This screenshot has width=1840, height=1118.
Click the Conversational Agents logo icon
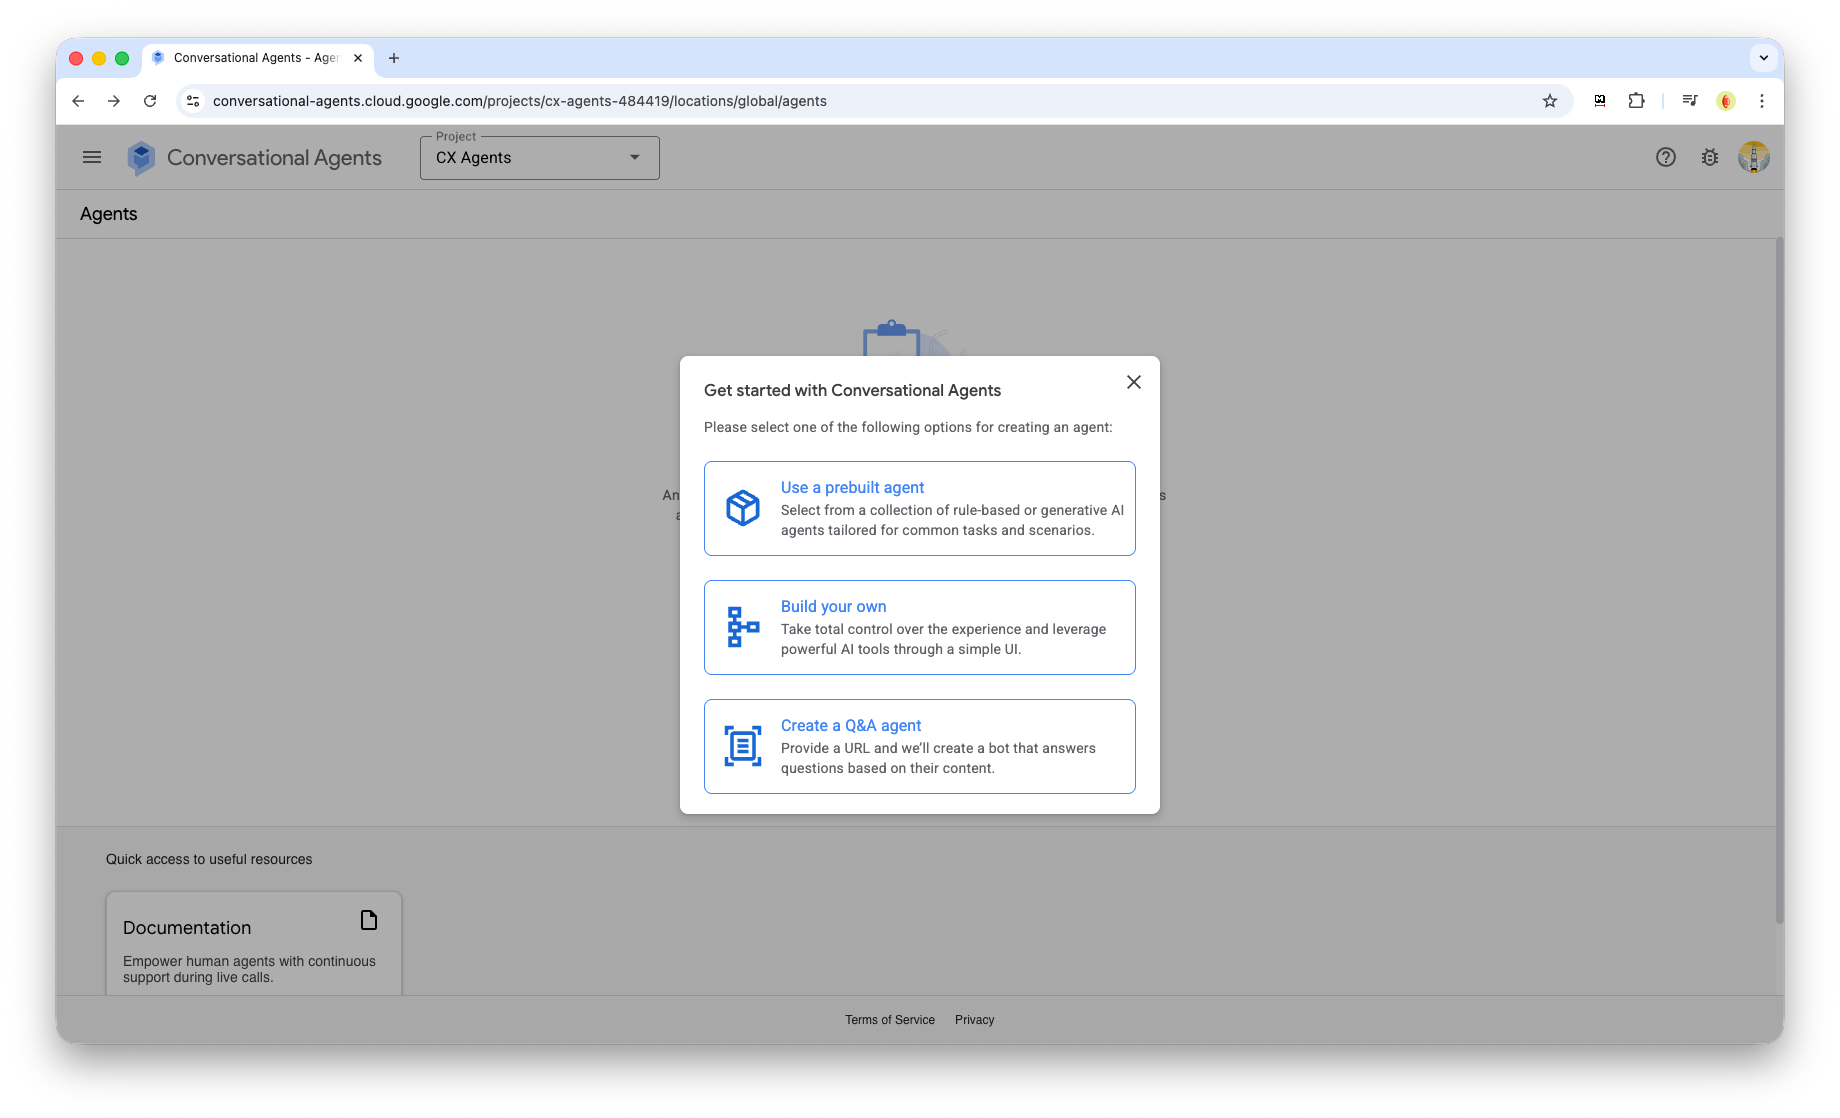(141, 158)
